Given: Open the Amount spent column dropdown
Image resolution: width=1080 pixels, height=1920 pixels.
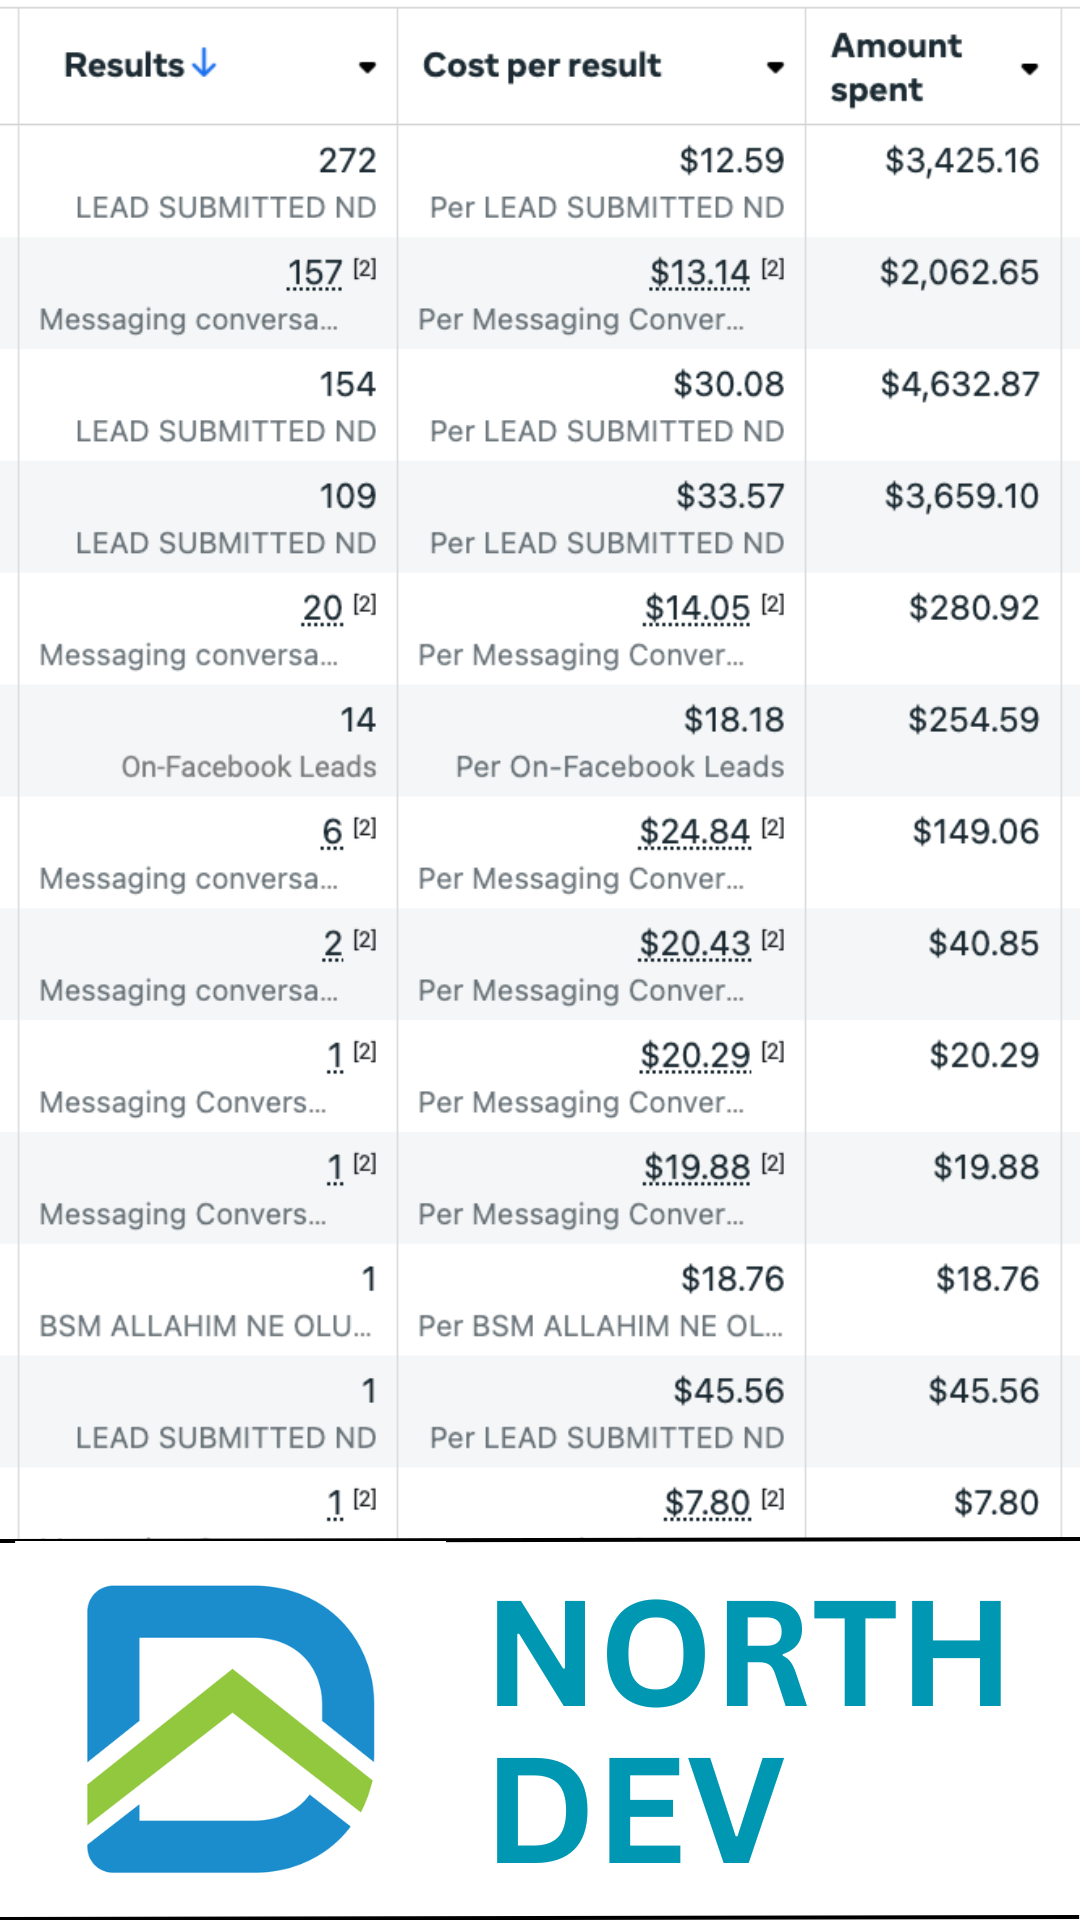Looking at the screenshot, I should [1029, 69].
